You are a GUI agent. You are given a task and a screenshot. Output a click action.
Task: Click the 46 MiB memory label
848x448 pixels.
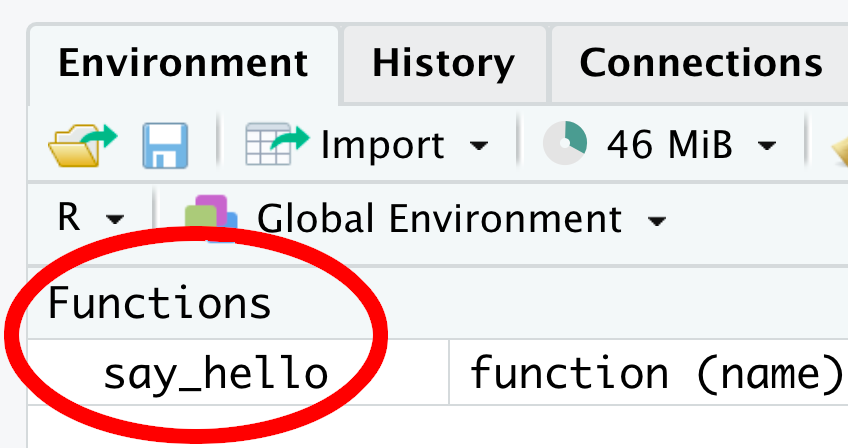[x=670, y=145]
